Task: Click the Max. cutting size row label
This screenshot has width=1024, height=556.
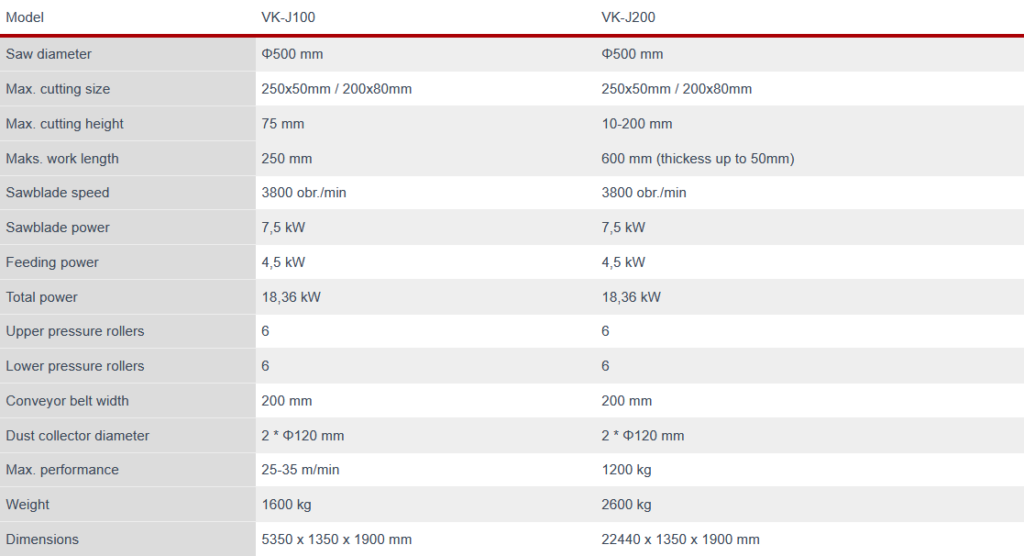Action: tap(58, 89)
